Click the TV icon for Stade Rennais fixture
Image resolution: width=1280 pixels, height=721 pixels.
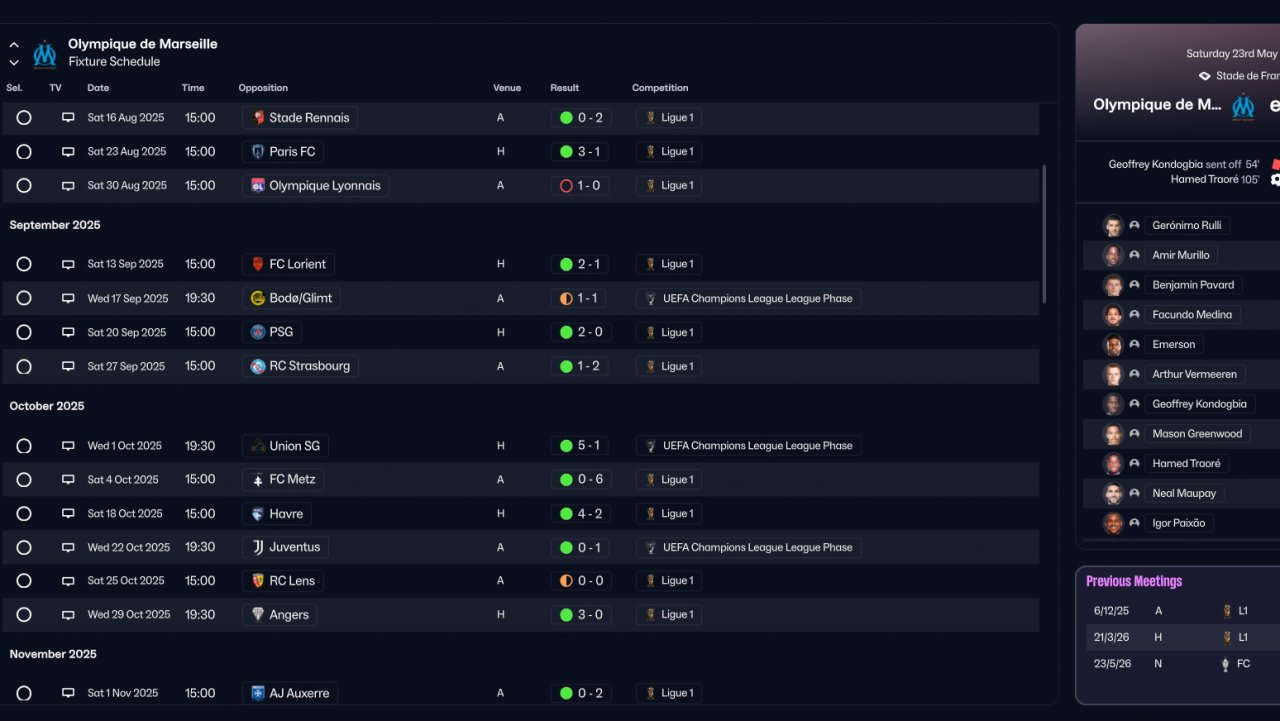pyautogui.click(x=68, y=118)
